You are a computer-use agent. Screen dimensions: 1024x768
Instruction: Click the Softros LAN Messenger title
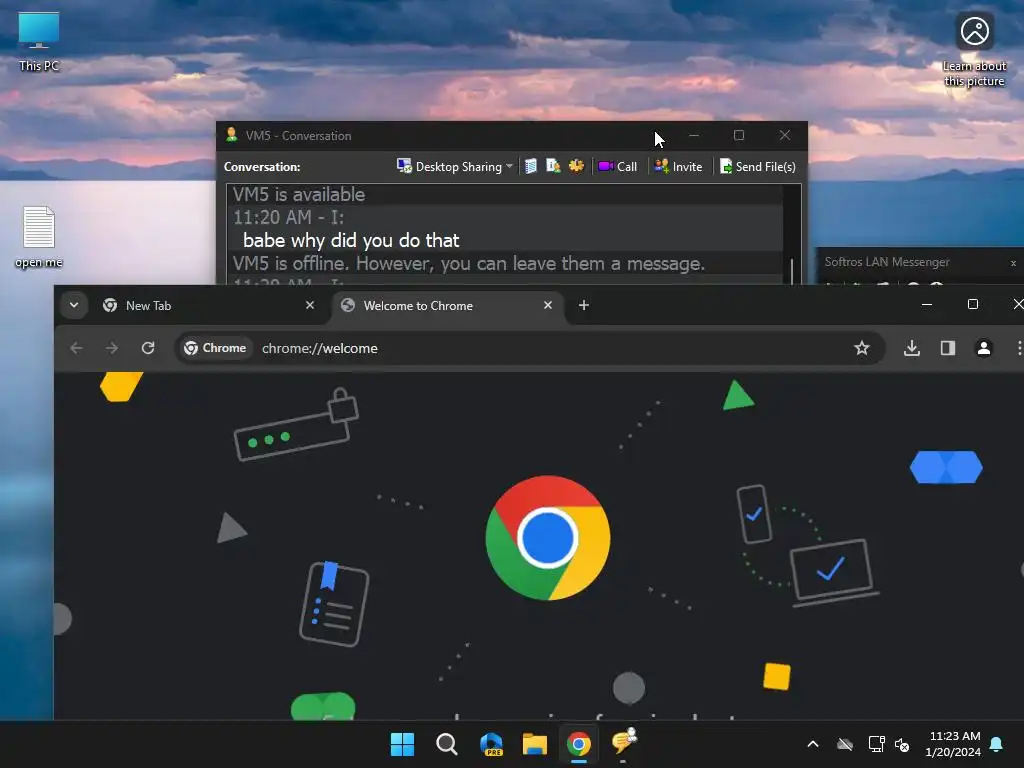(887, 262)
